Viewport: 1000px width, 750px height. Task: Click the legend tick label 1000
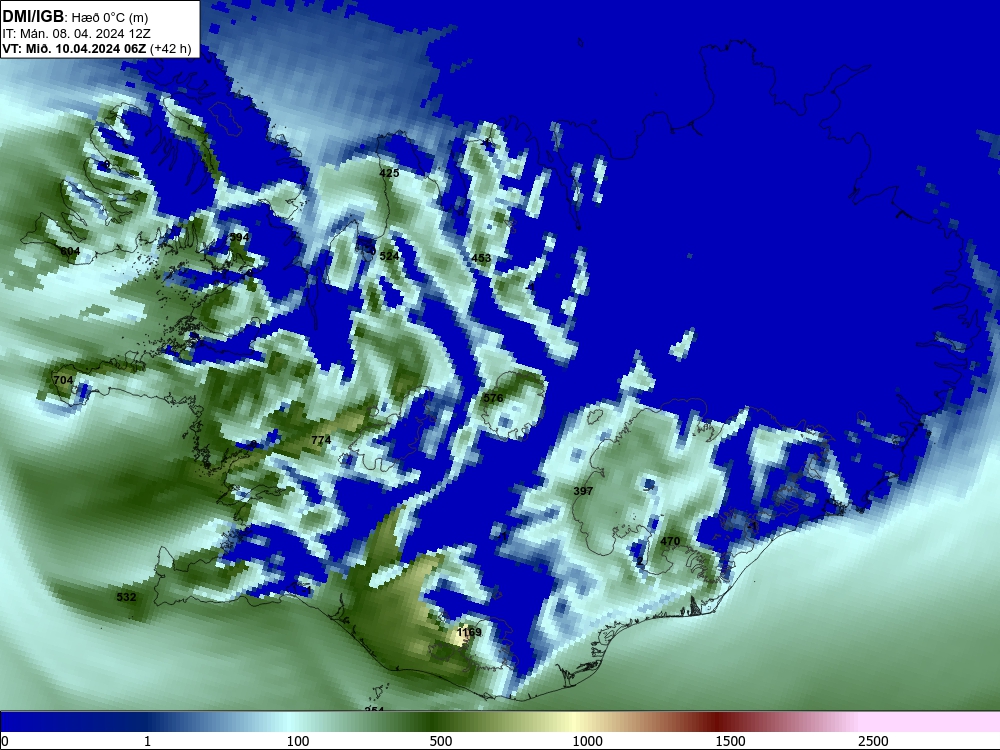tap(587, 741)
